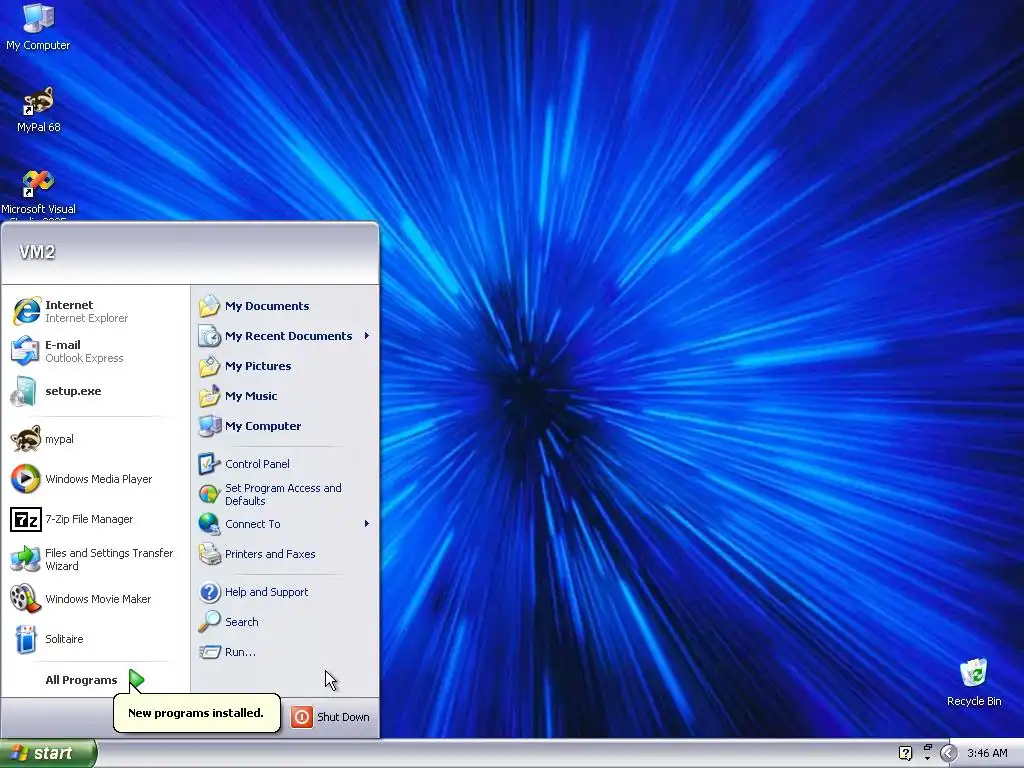Show hidden tray icons arrow
Image resolution: width=1024 pixels, height=768 pixels.
click(x=949, y=753)
